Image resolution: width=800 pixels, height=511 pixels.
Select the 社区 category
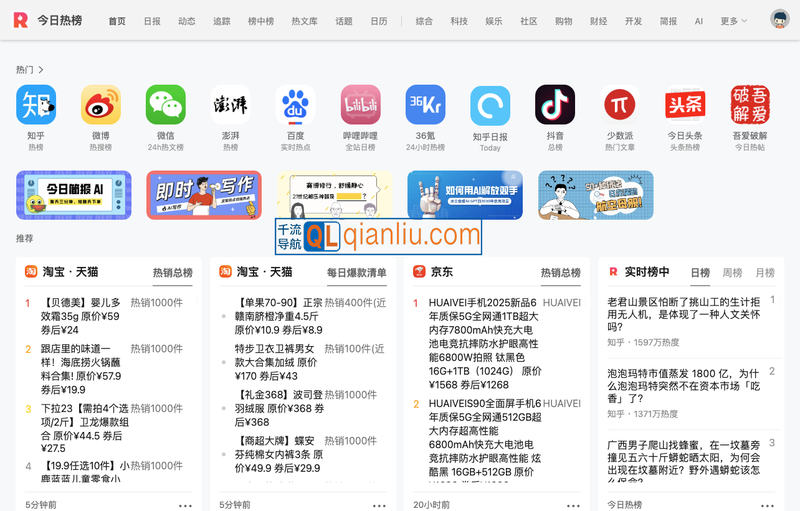(x=529, y=21)
